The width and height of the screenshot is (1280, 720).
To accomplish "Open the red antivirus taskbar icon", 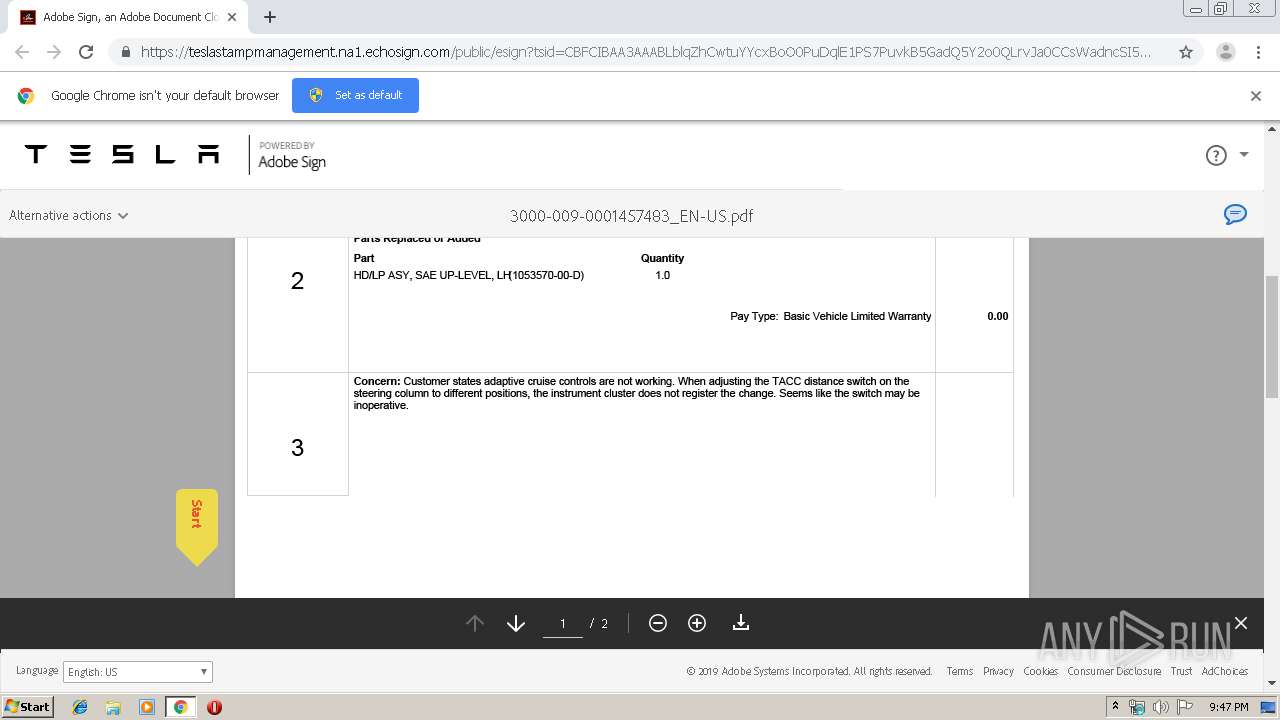I will point(214,707).
